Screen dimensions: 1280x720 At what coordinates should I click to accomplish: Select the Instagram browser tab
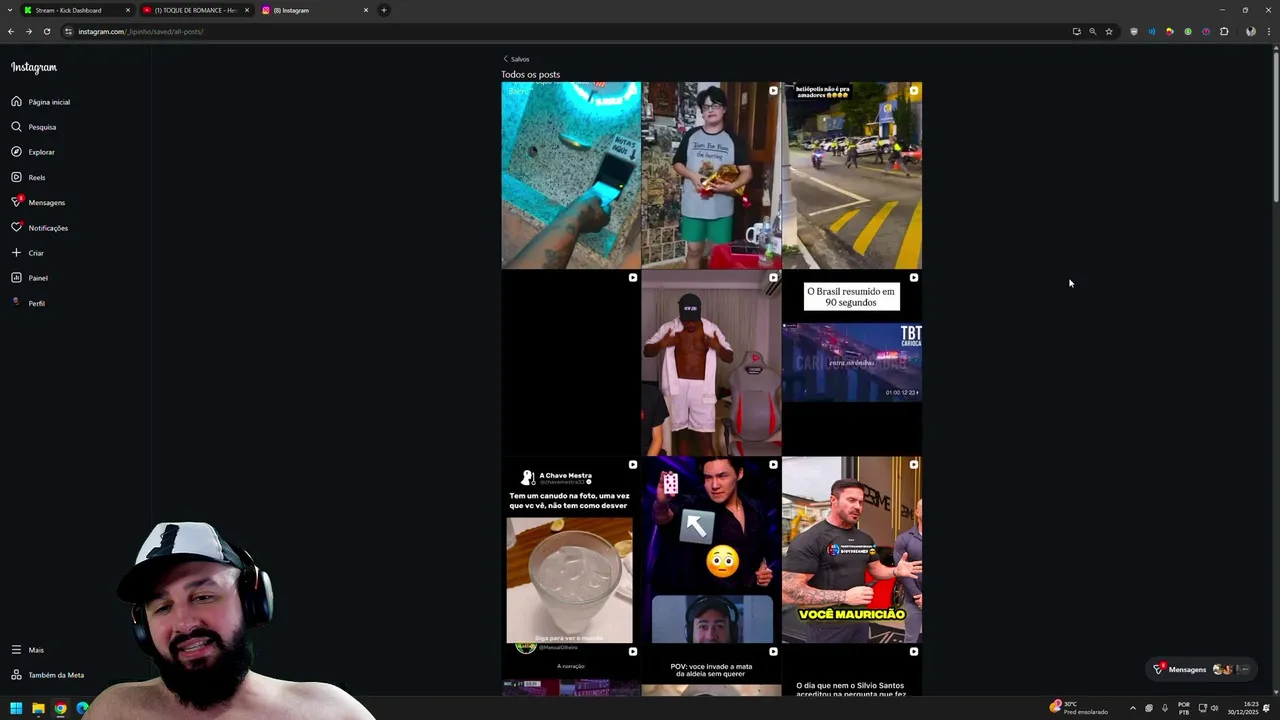(x=314, y=10)
